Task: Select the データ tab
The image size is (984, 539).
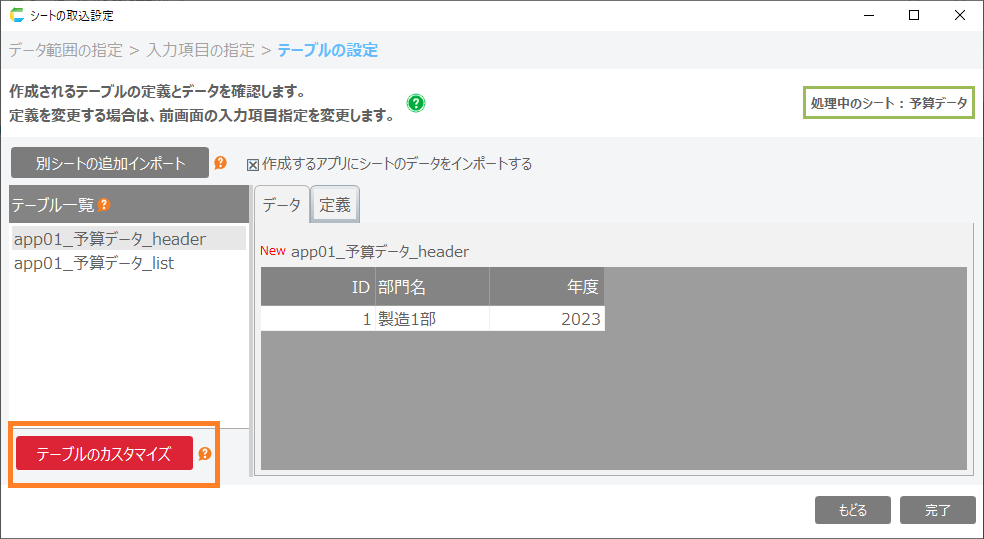Action: pyautogui.click(x=281, y=205)
